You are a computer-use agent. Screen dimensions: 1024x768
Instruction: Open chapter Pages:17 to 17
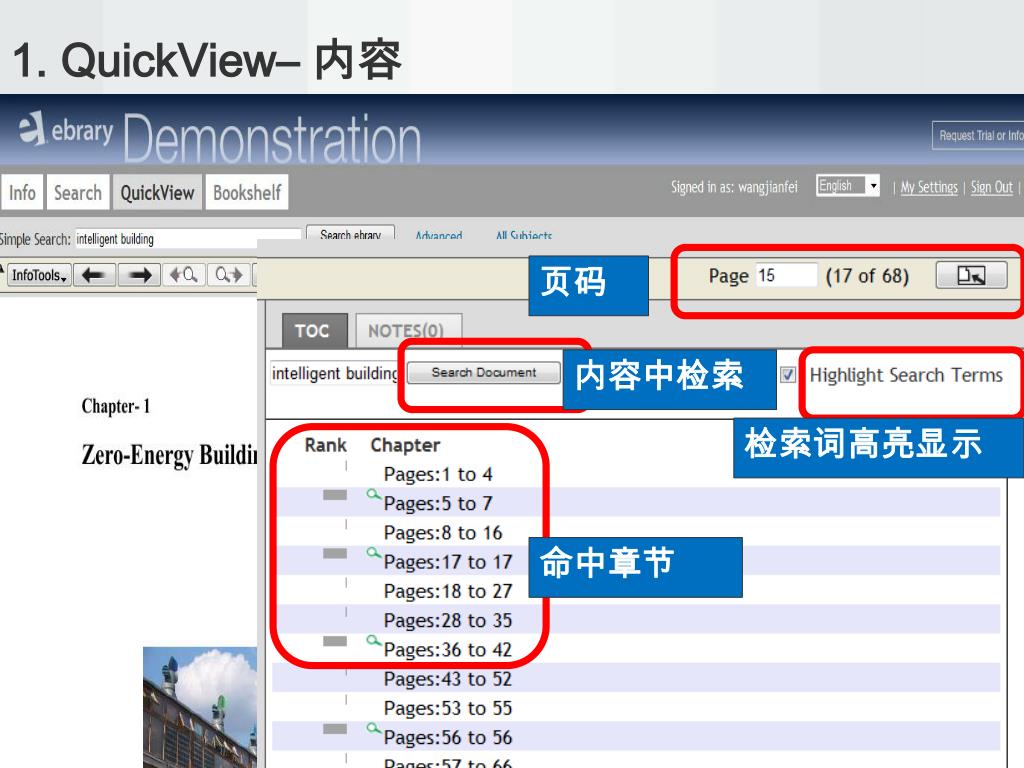click(448, 562)
